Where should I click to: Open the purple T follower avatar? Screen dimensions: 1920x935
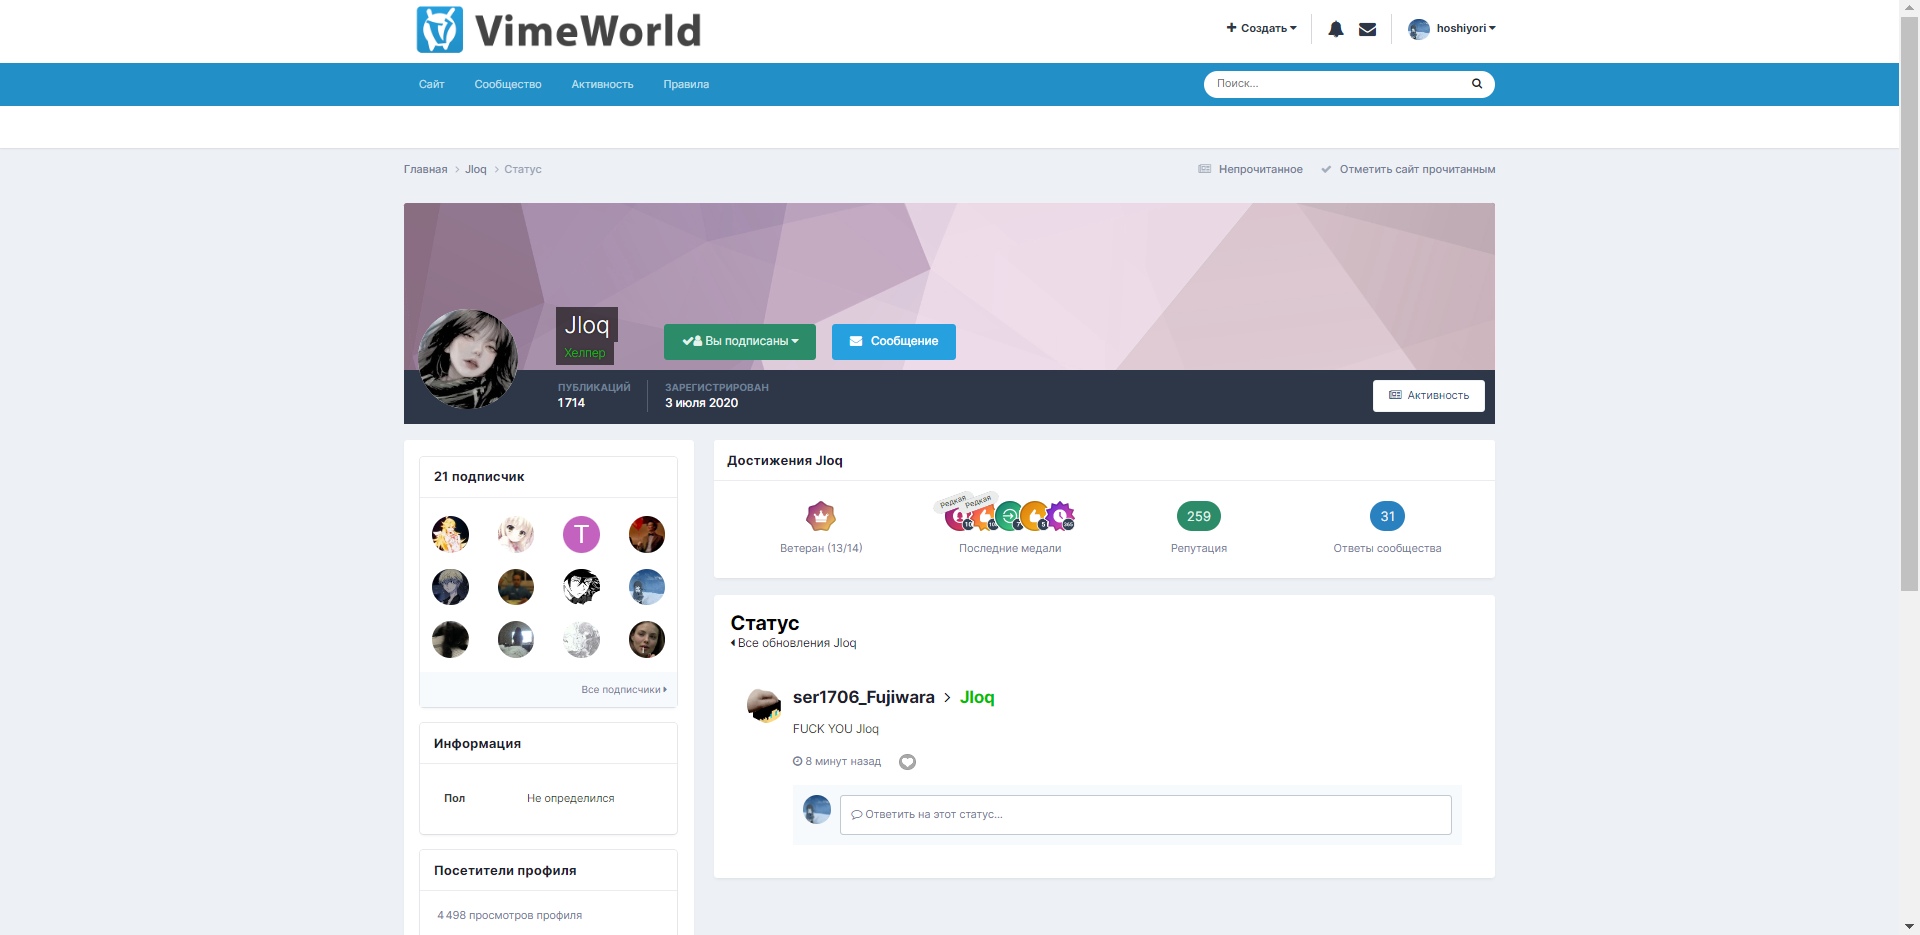581,534
